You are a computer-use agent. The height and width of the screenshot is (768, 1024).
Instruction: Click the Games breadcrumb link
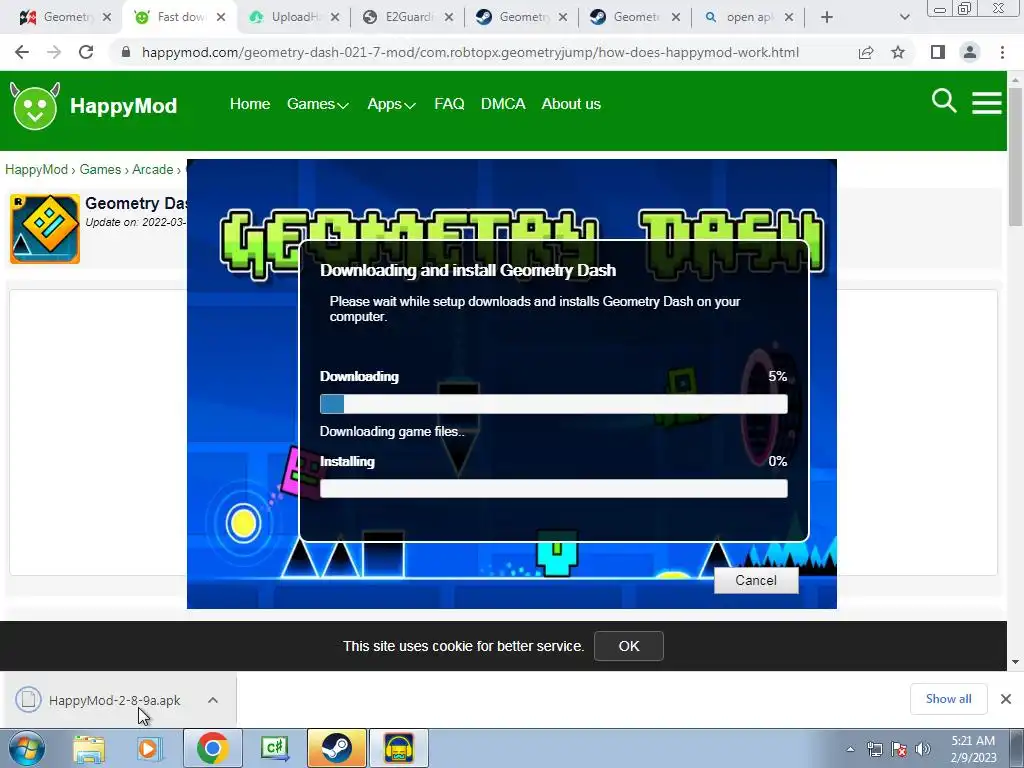pyautogui.click(x=100, y=170)
